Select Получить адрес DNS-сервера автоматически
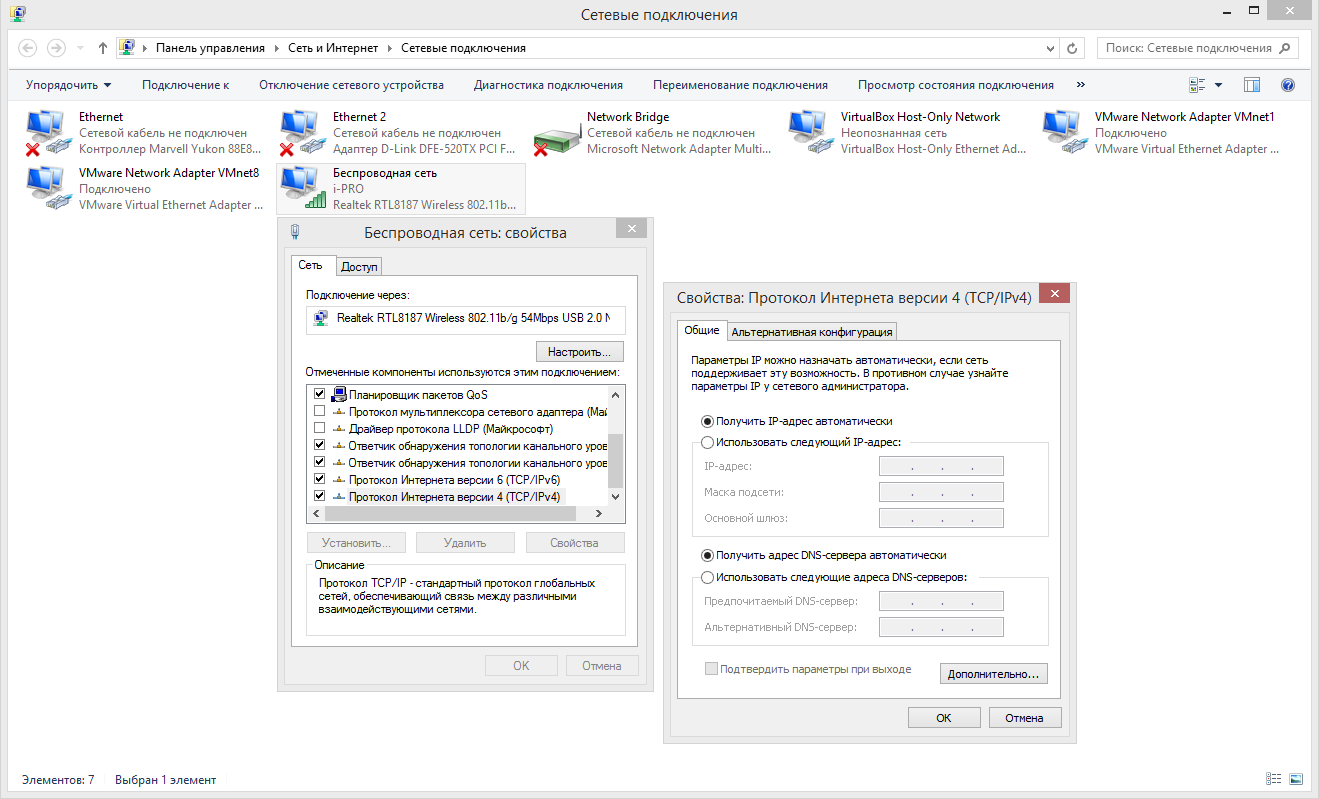 tap(708, 555)
